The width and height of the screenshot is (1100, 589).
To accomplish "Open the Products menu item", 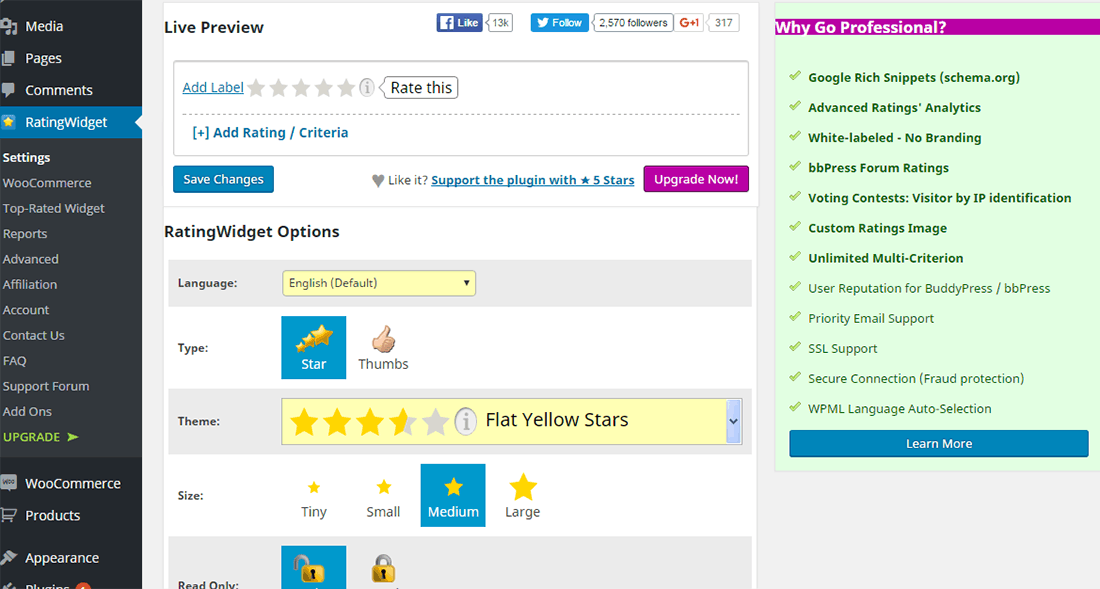I will 53,515.
